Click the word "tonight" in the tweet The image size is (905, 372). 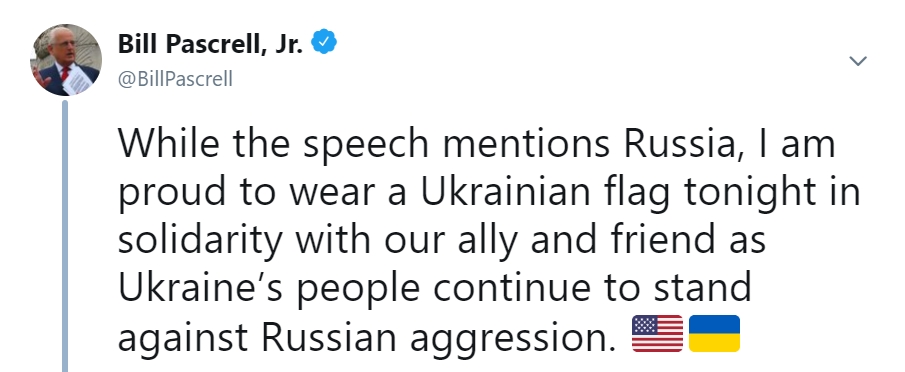click(750, 193)
